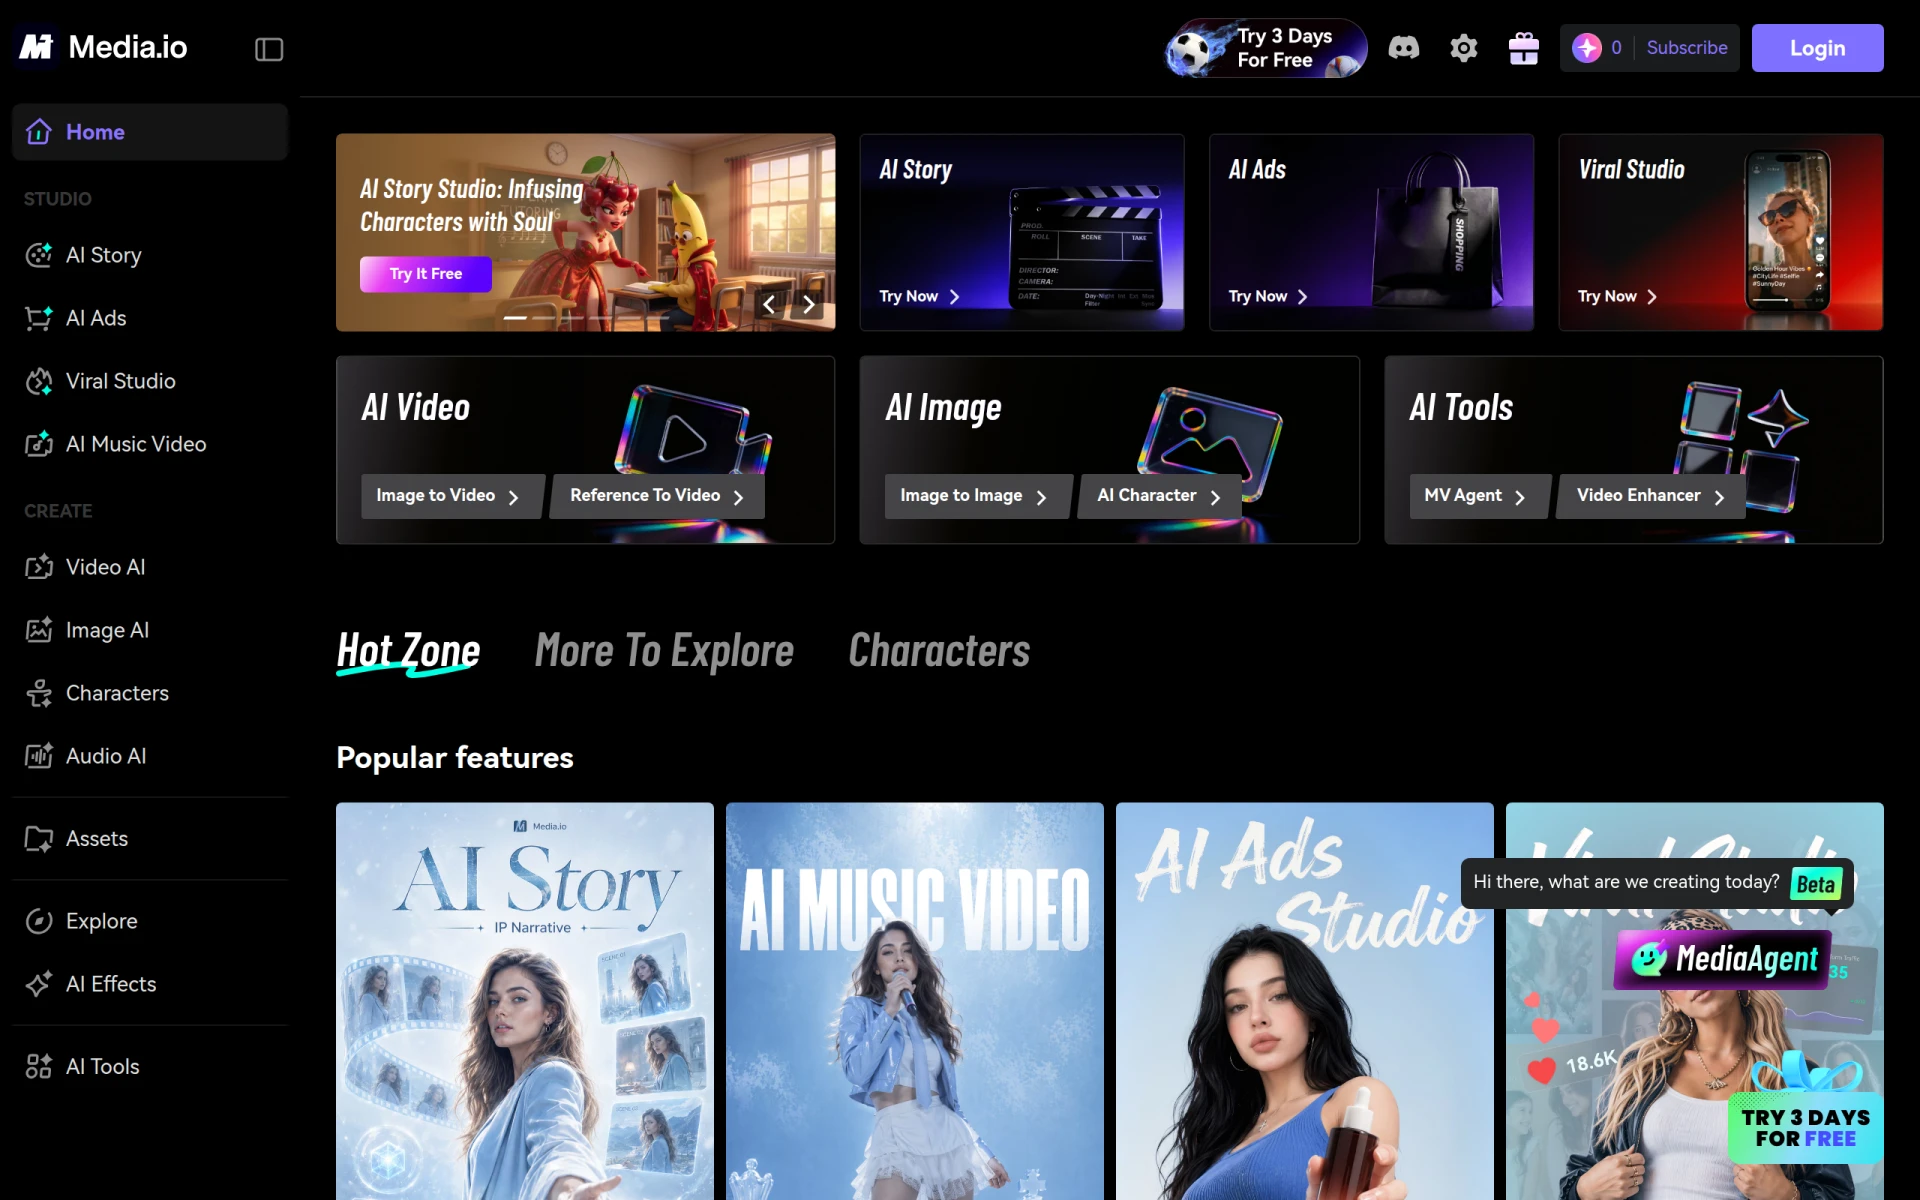The width and height of the screenshot is (1920, 1200).
Task: Open MV Agent option
Action: coord(1479,496)
